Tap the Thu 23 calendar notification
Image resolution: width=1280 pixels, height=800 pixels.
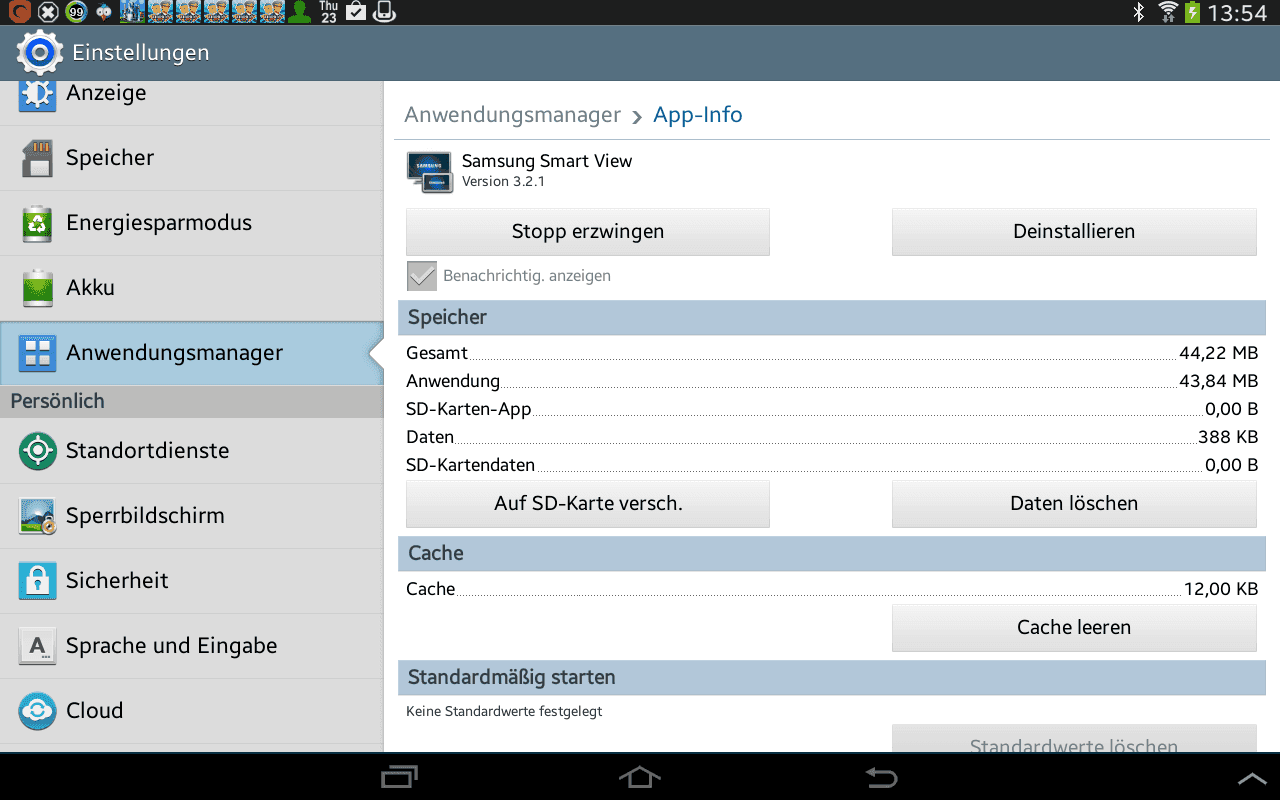click(328, 12)
